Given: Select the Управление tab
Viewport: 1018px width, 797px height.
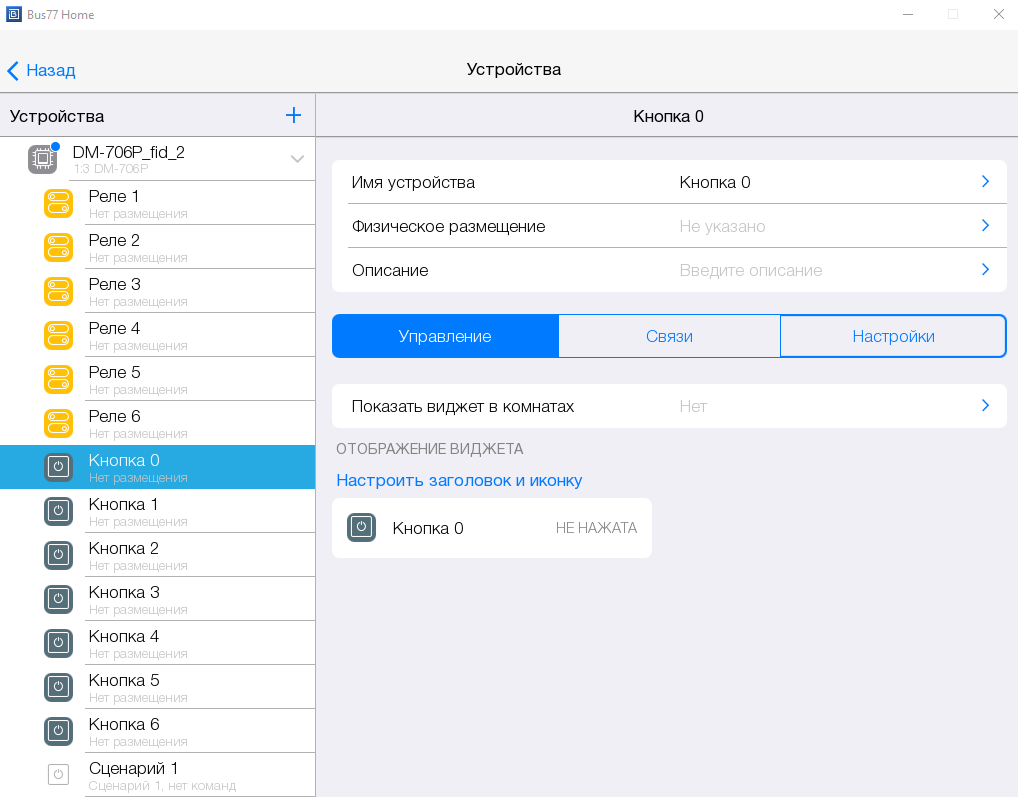Looking at the screenshot, I should click(x=445, y=336).
